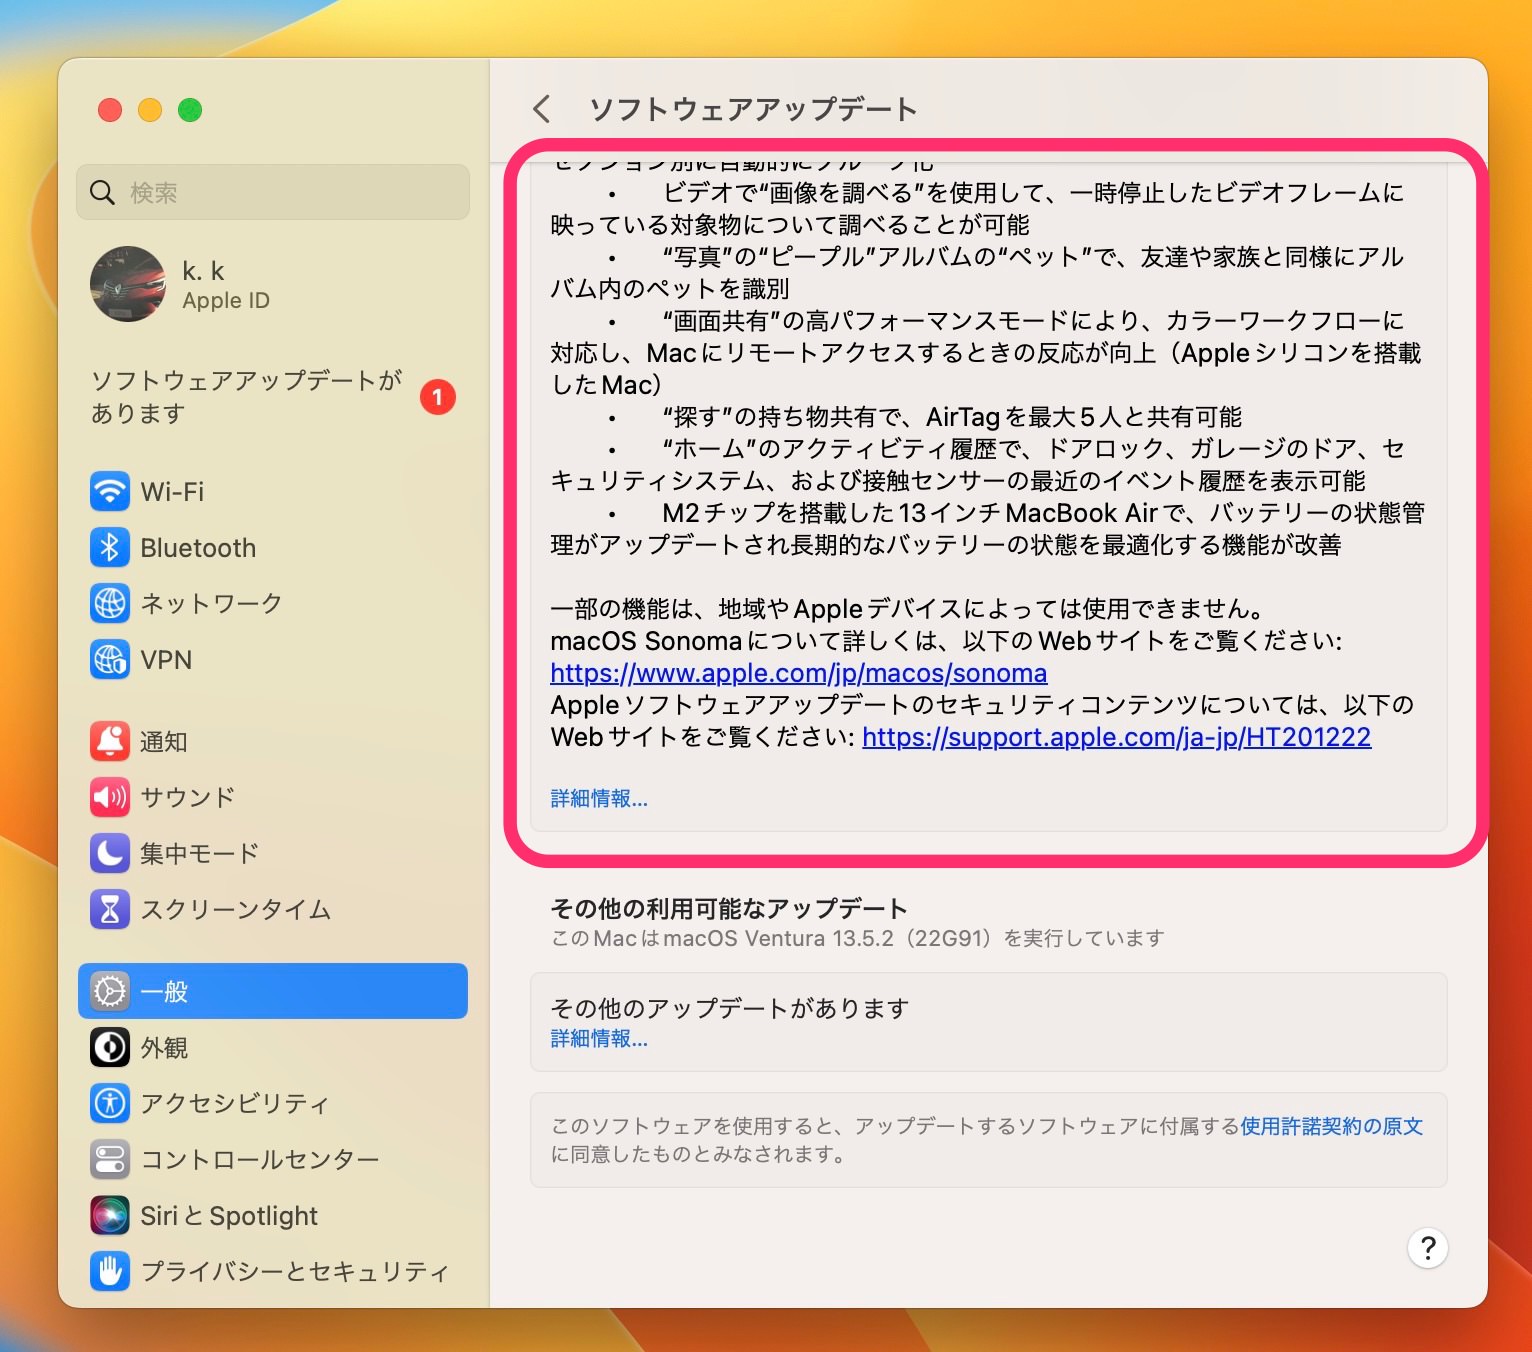Open the support.apple.com HT201222 link

point(1116,737)
